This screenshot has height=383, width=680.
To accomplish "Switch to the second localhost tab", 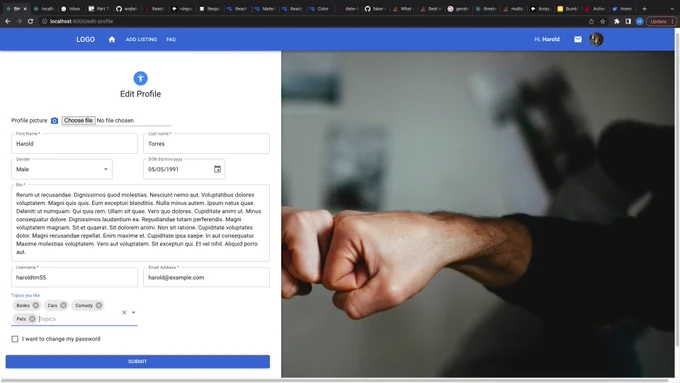I will click(44, 9).
